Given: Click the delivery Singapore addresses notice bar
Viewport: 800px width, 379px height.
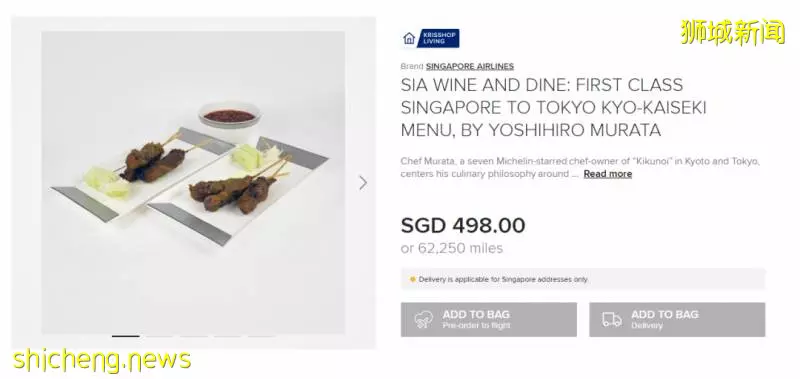Looking at the screenshot, I should [x=583, y=279].
